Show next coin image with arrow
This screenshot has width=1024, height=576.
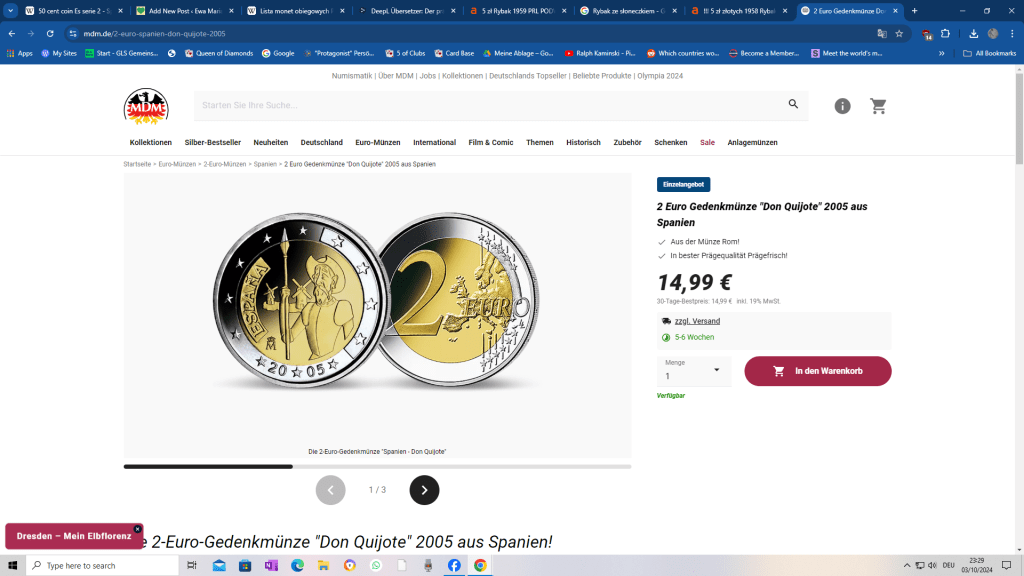[424, 490]
